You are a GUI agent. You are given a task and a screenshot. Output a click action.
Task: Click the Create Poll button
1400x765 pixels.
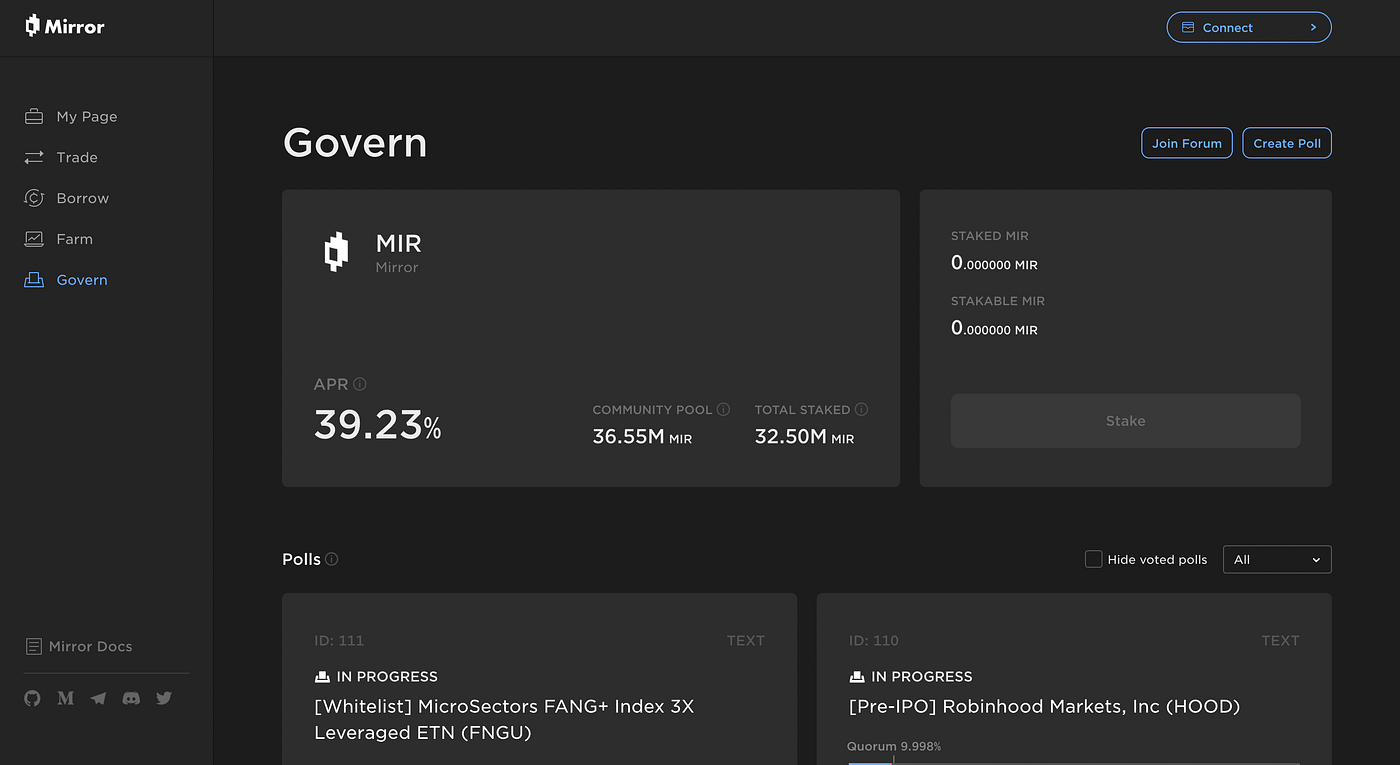coord(1287,143)
